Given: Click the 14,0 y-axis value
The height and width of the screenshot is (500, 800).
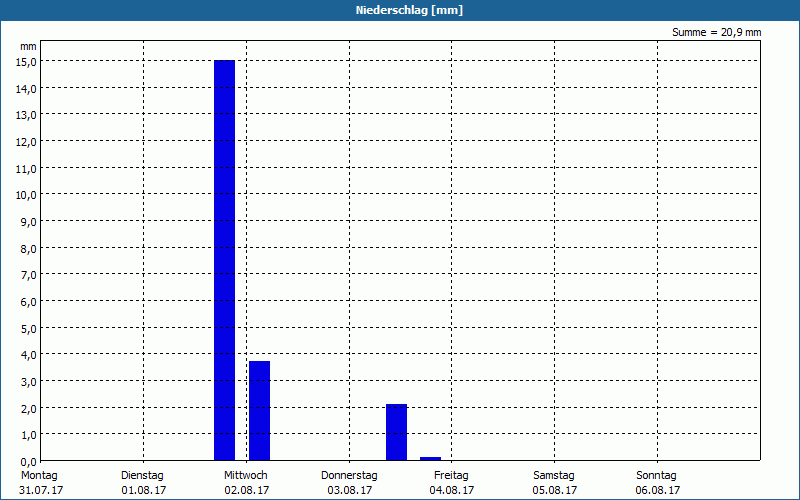Looking at the screenshot, I should click(26, 89).
